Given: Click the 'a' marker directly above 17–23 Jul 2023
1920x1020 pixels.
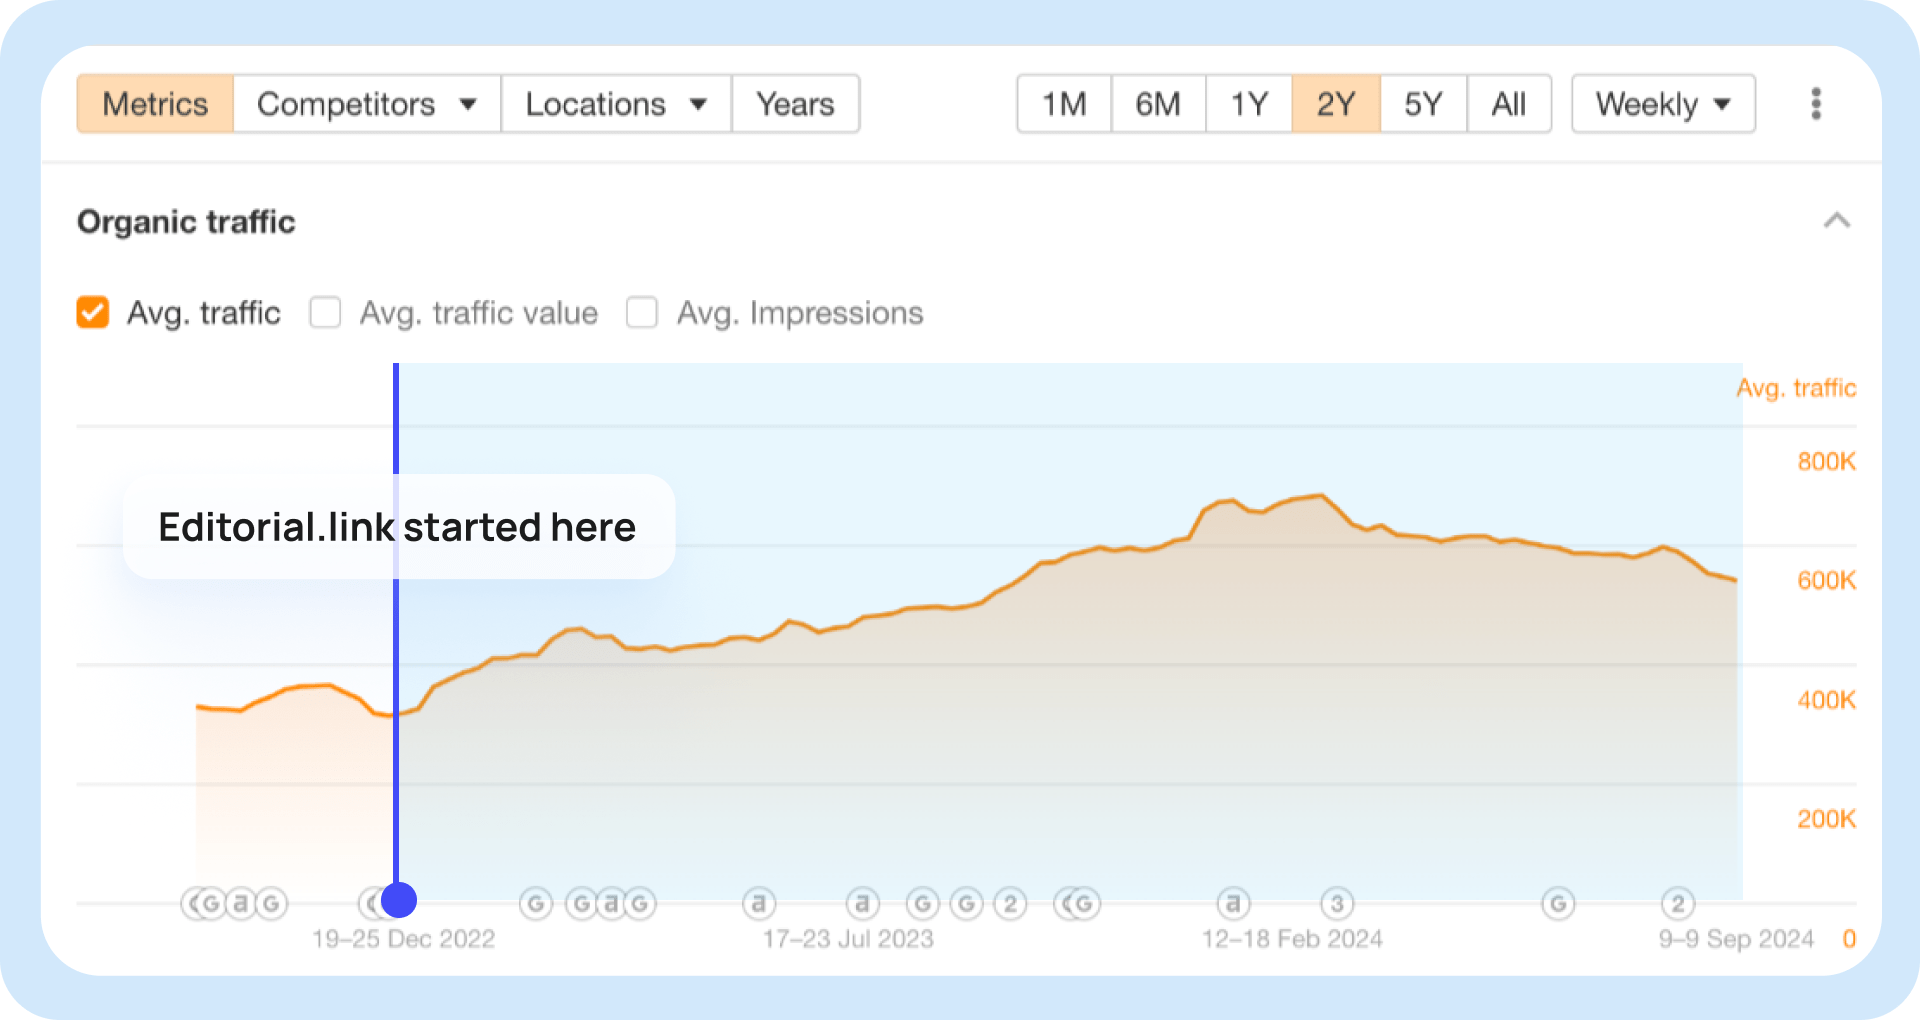Looking at the screenshot, I should coord(862,904).
